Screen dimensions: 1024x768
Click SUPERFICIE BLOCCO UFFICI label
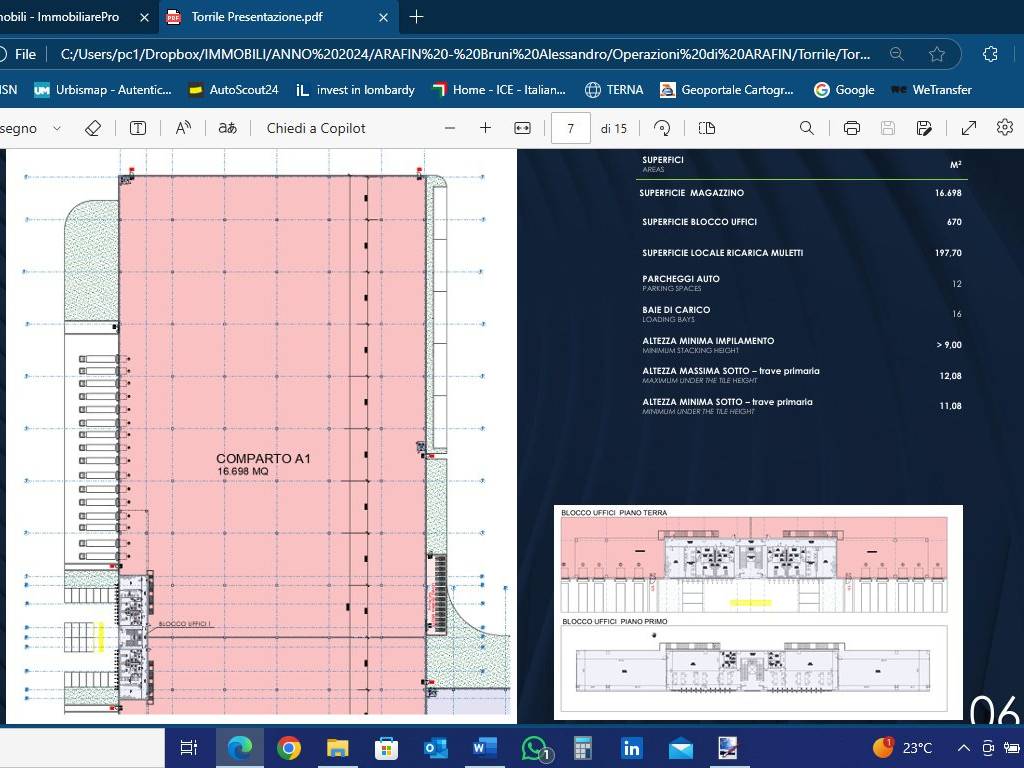click(699, 222)
